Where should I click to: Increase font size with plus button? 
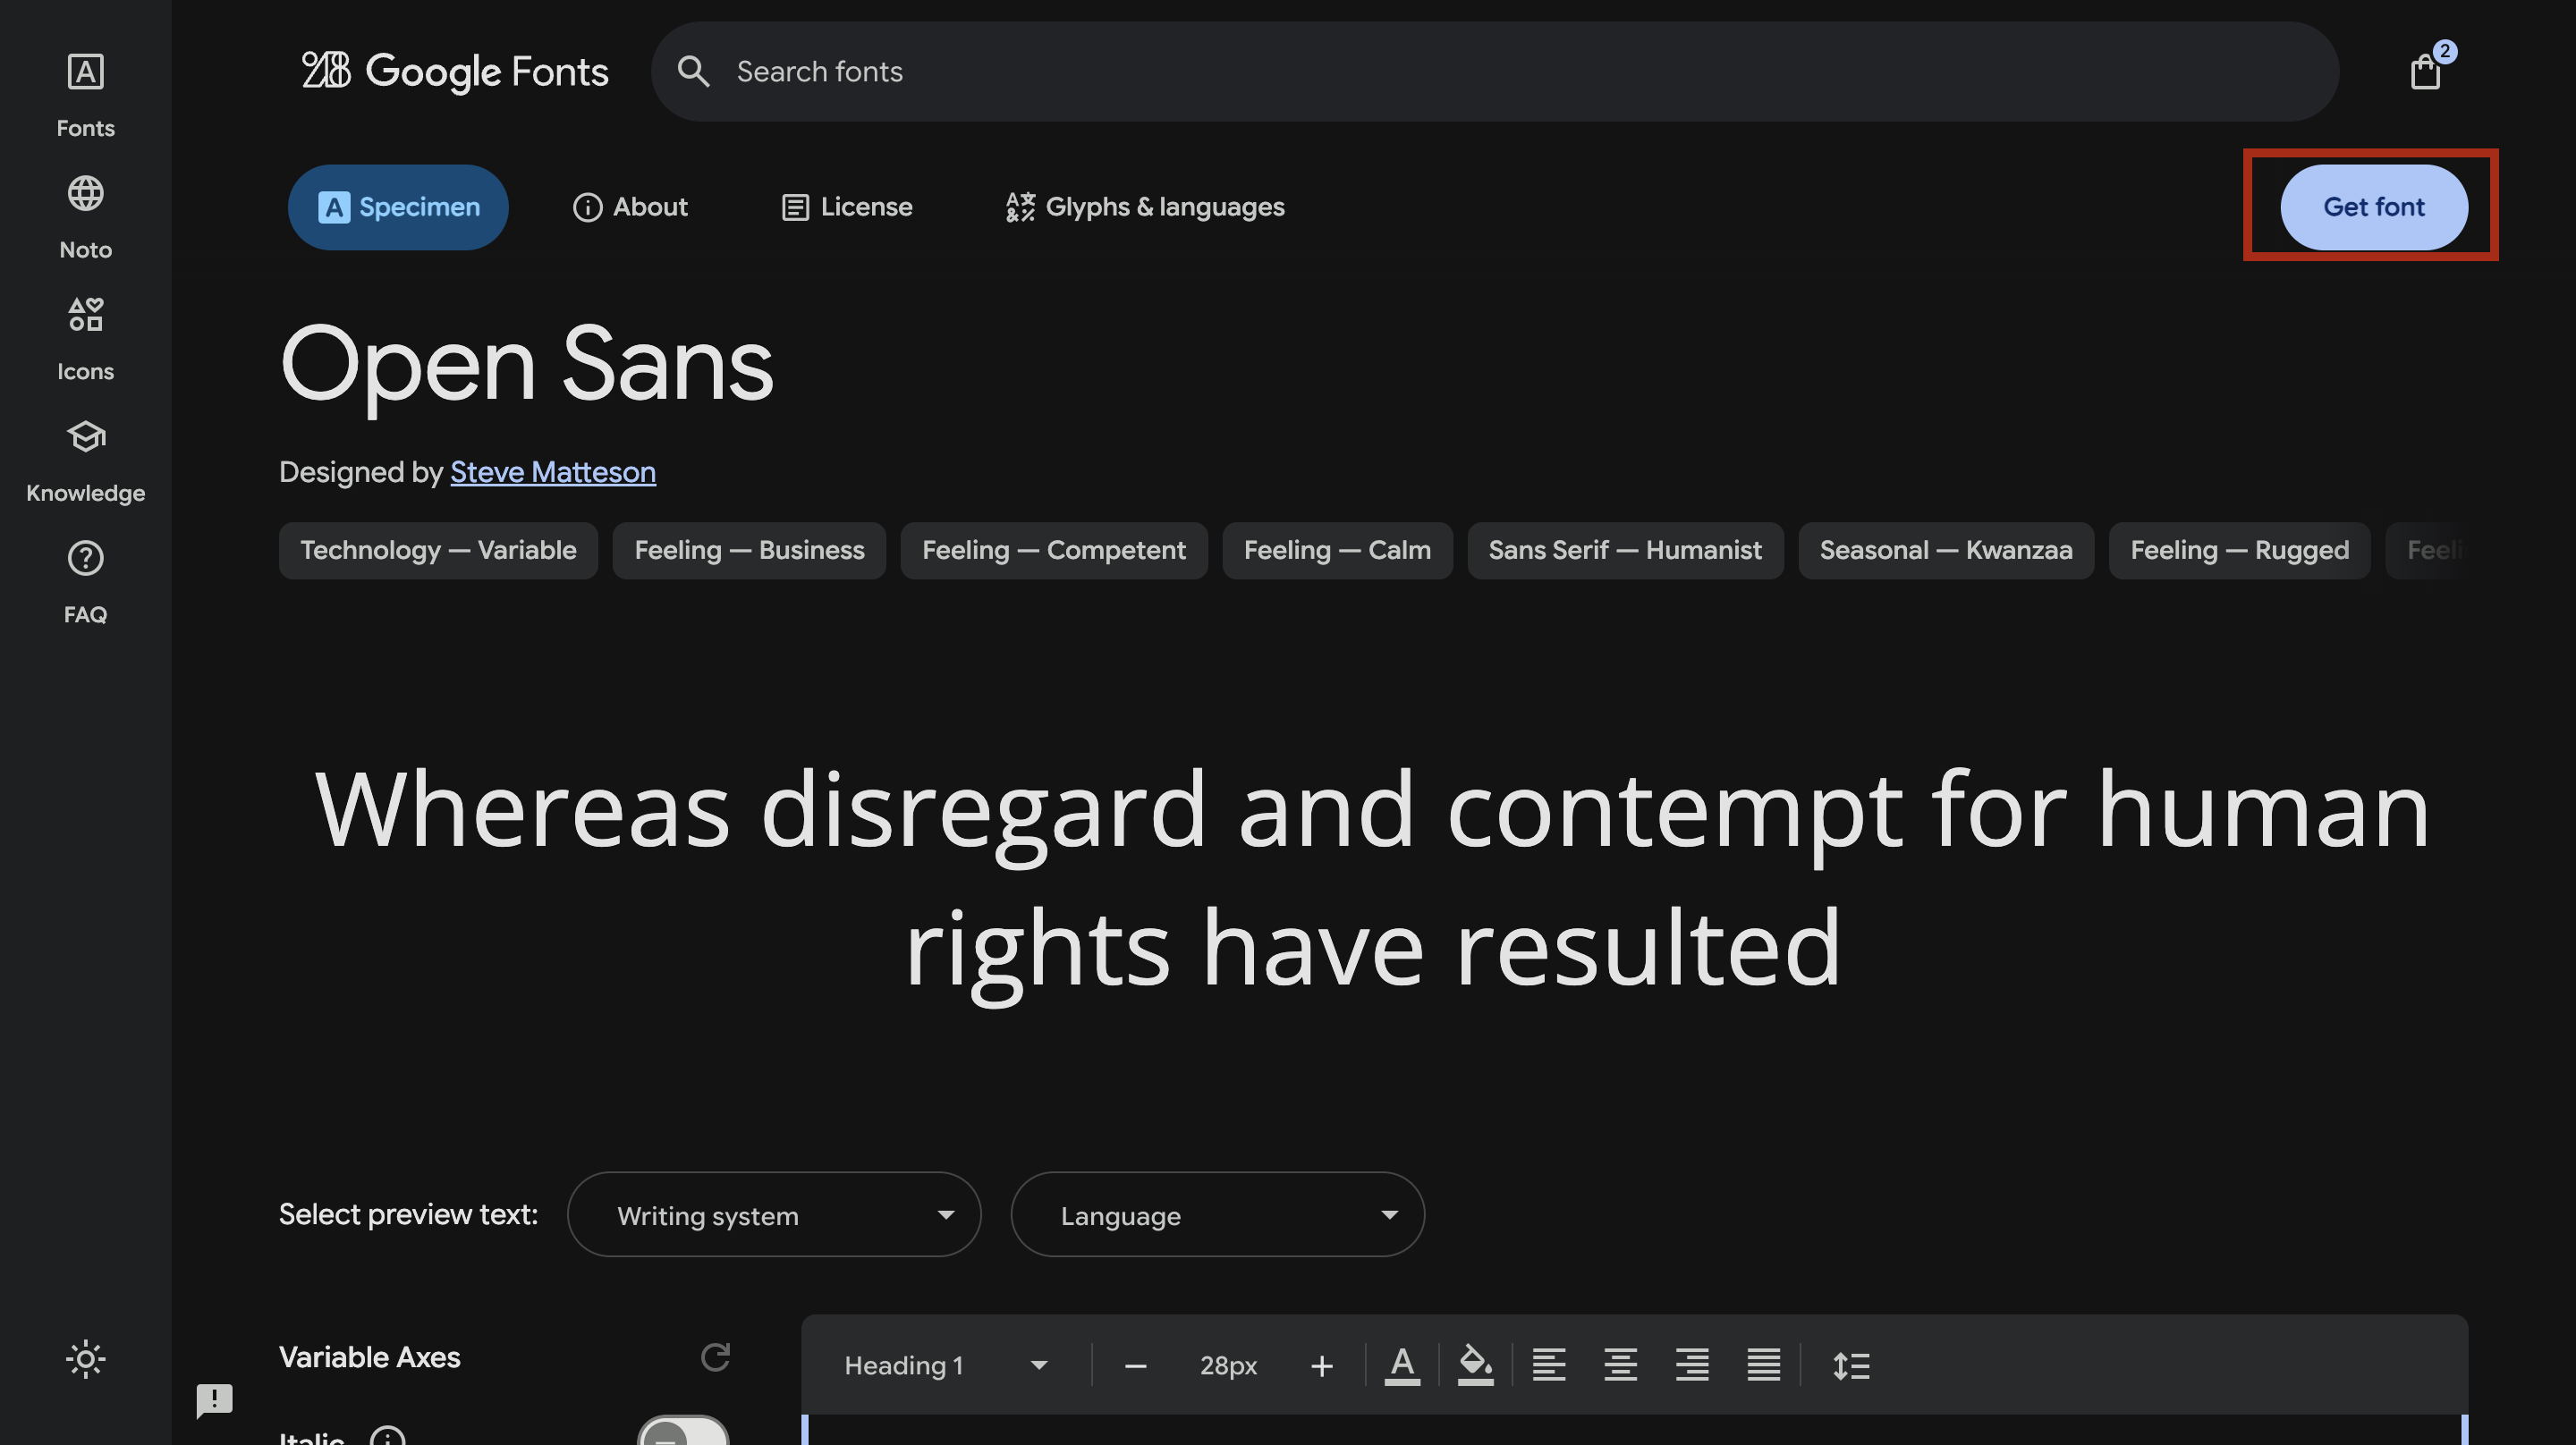point(1321,1365)
